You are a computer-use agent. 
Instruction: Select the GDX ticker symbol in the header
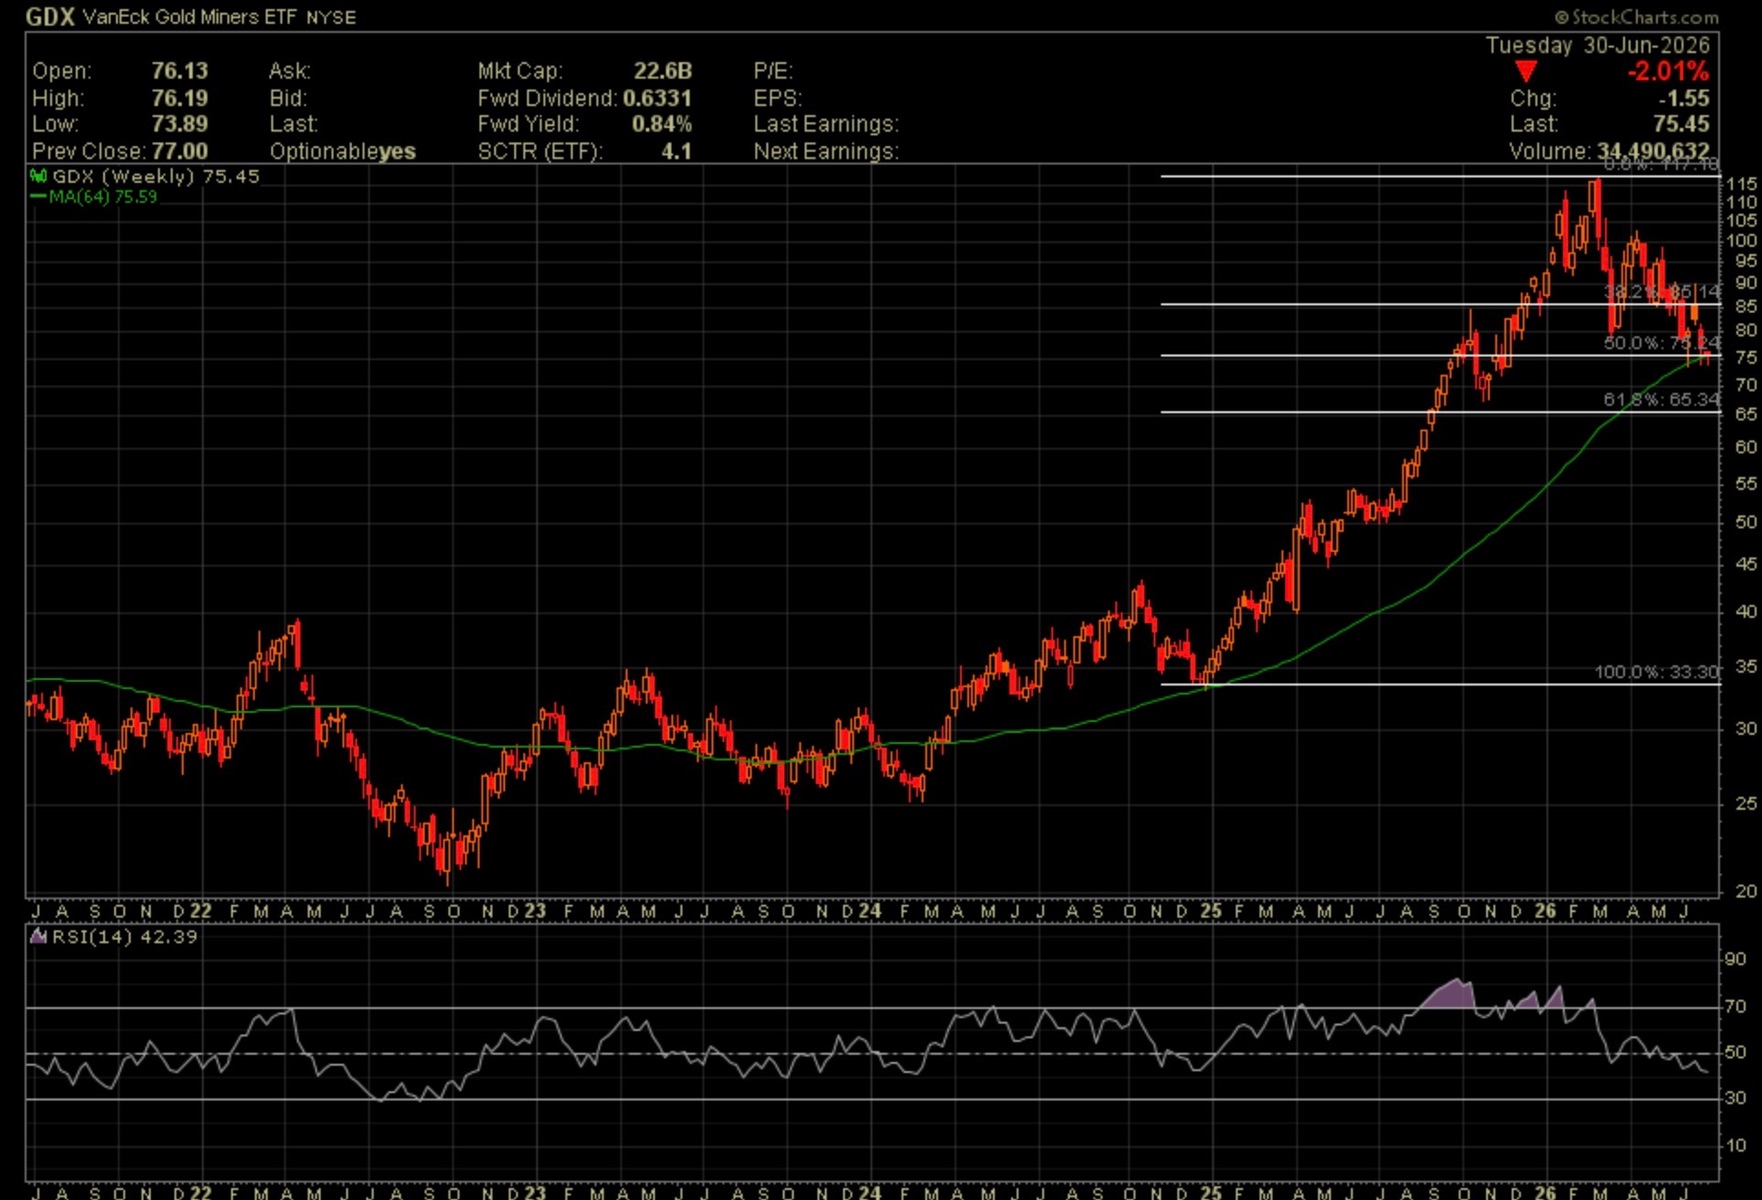pyautogui.click(x=50, y=16)
